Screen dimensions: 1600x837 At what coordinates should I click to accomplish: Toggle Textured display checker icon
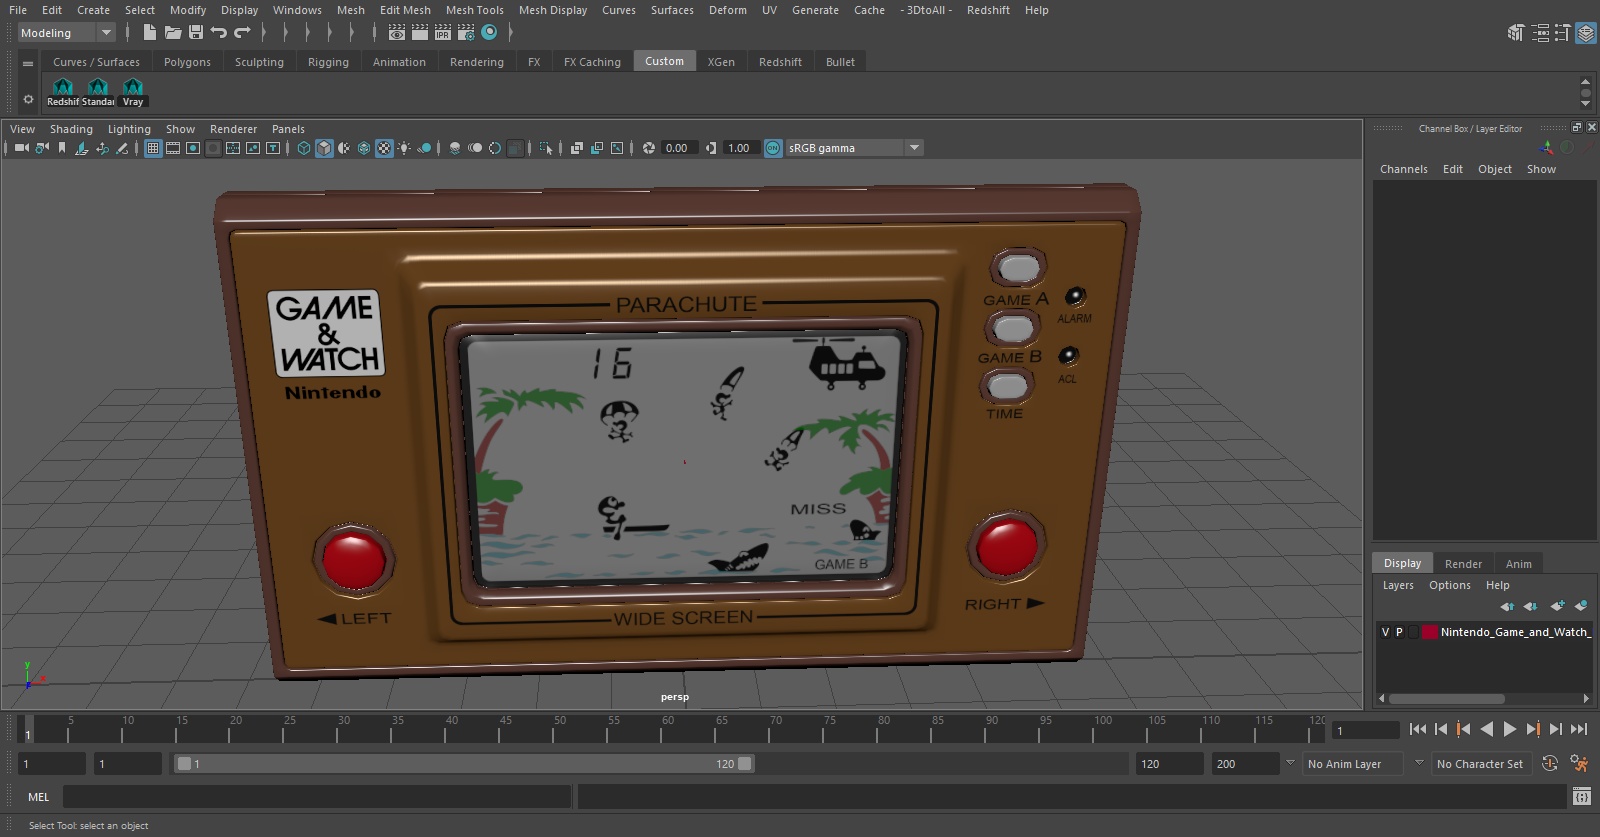click(384, 148)
